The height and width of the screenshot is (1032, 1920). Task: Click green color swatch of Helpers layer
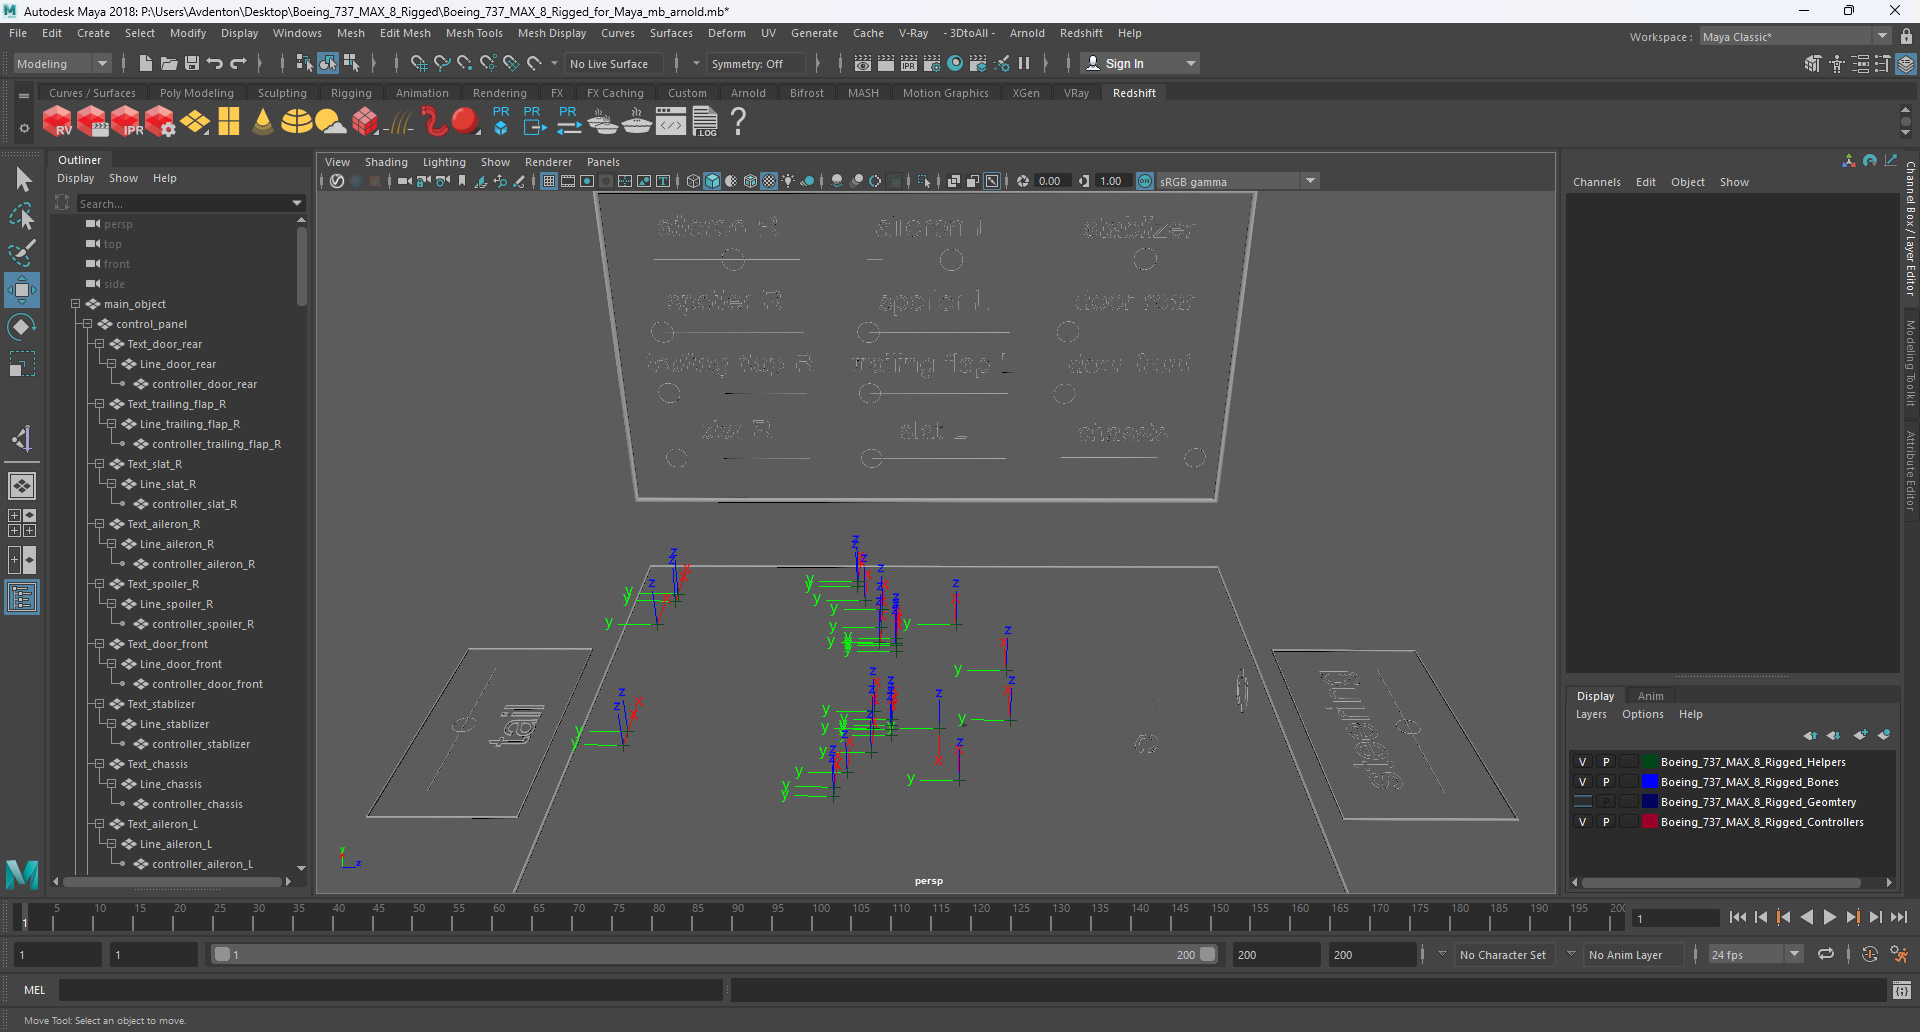(1650, 762)
